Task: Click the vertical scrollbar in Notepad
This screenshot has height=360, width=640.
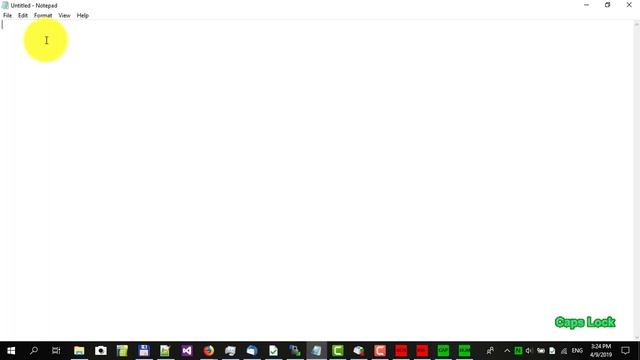Action: [x=636, y=180]
